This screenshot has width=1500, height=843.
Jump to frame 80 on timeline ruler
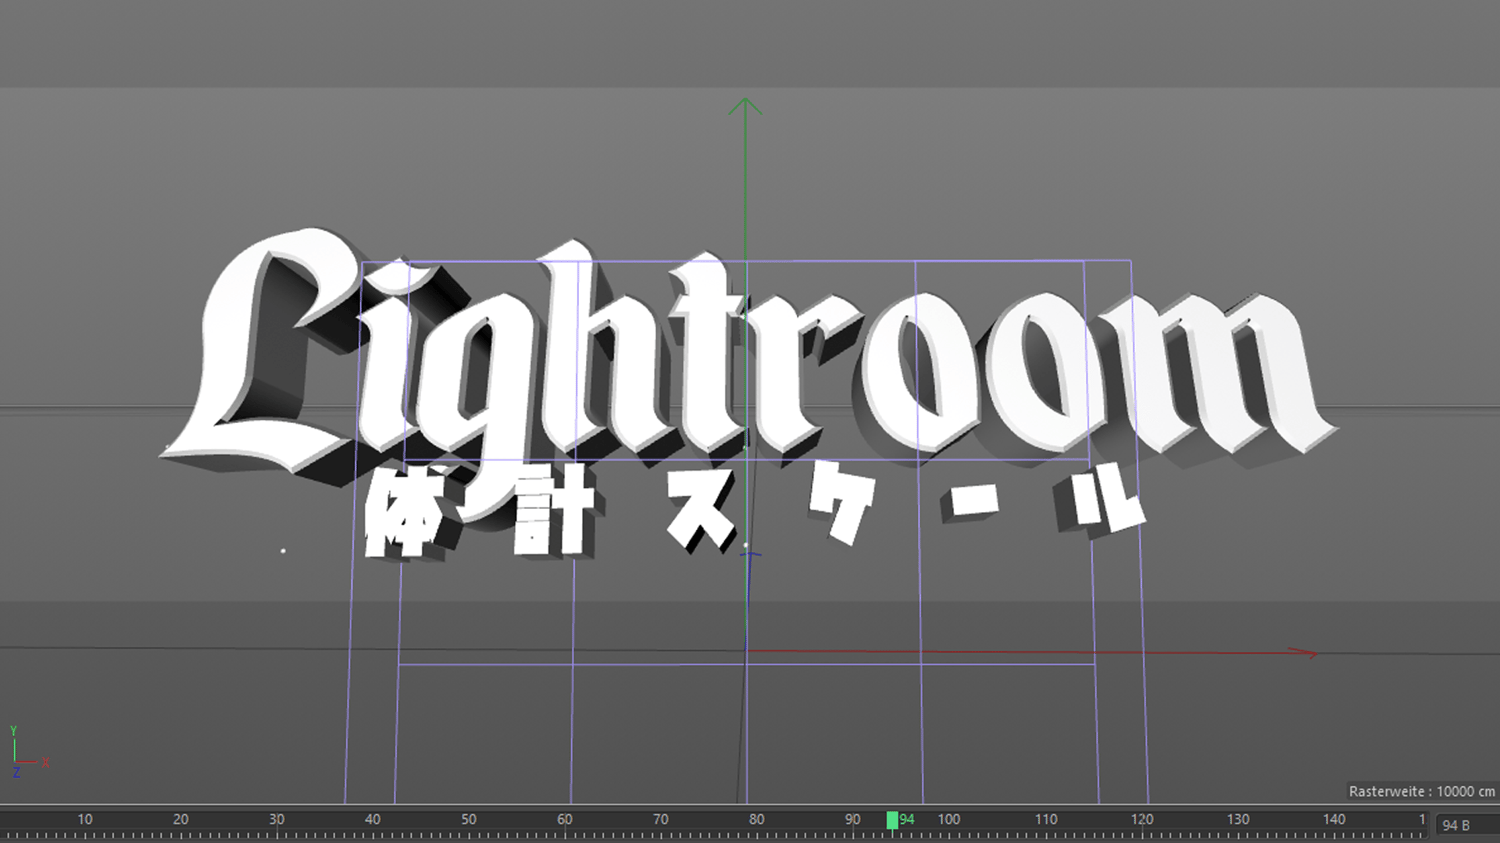click(x=757, y=819)
